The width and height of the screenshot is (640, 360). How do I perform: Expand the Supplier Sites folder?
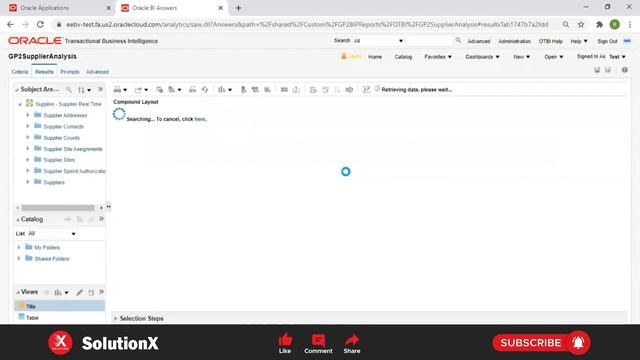tap(28, 160)
